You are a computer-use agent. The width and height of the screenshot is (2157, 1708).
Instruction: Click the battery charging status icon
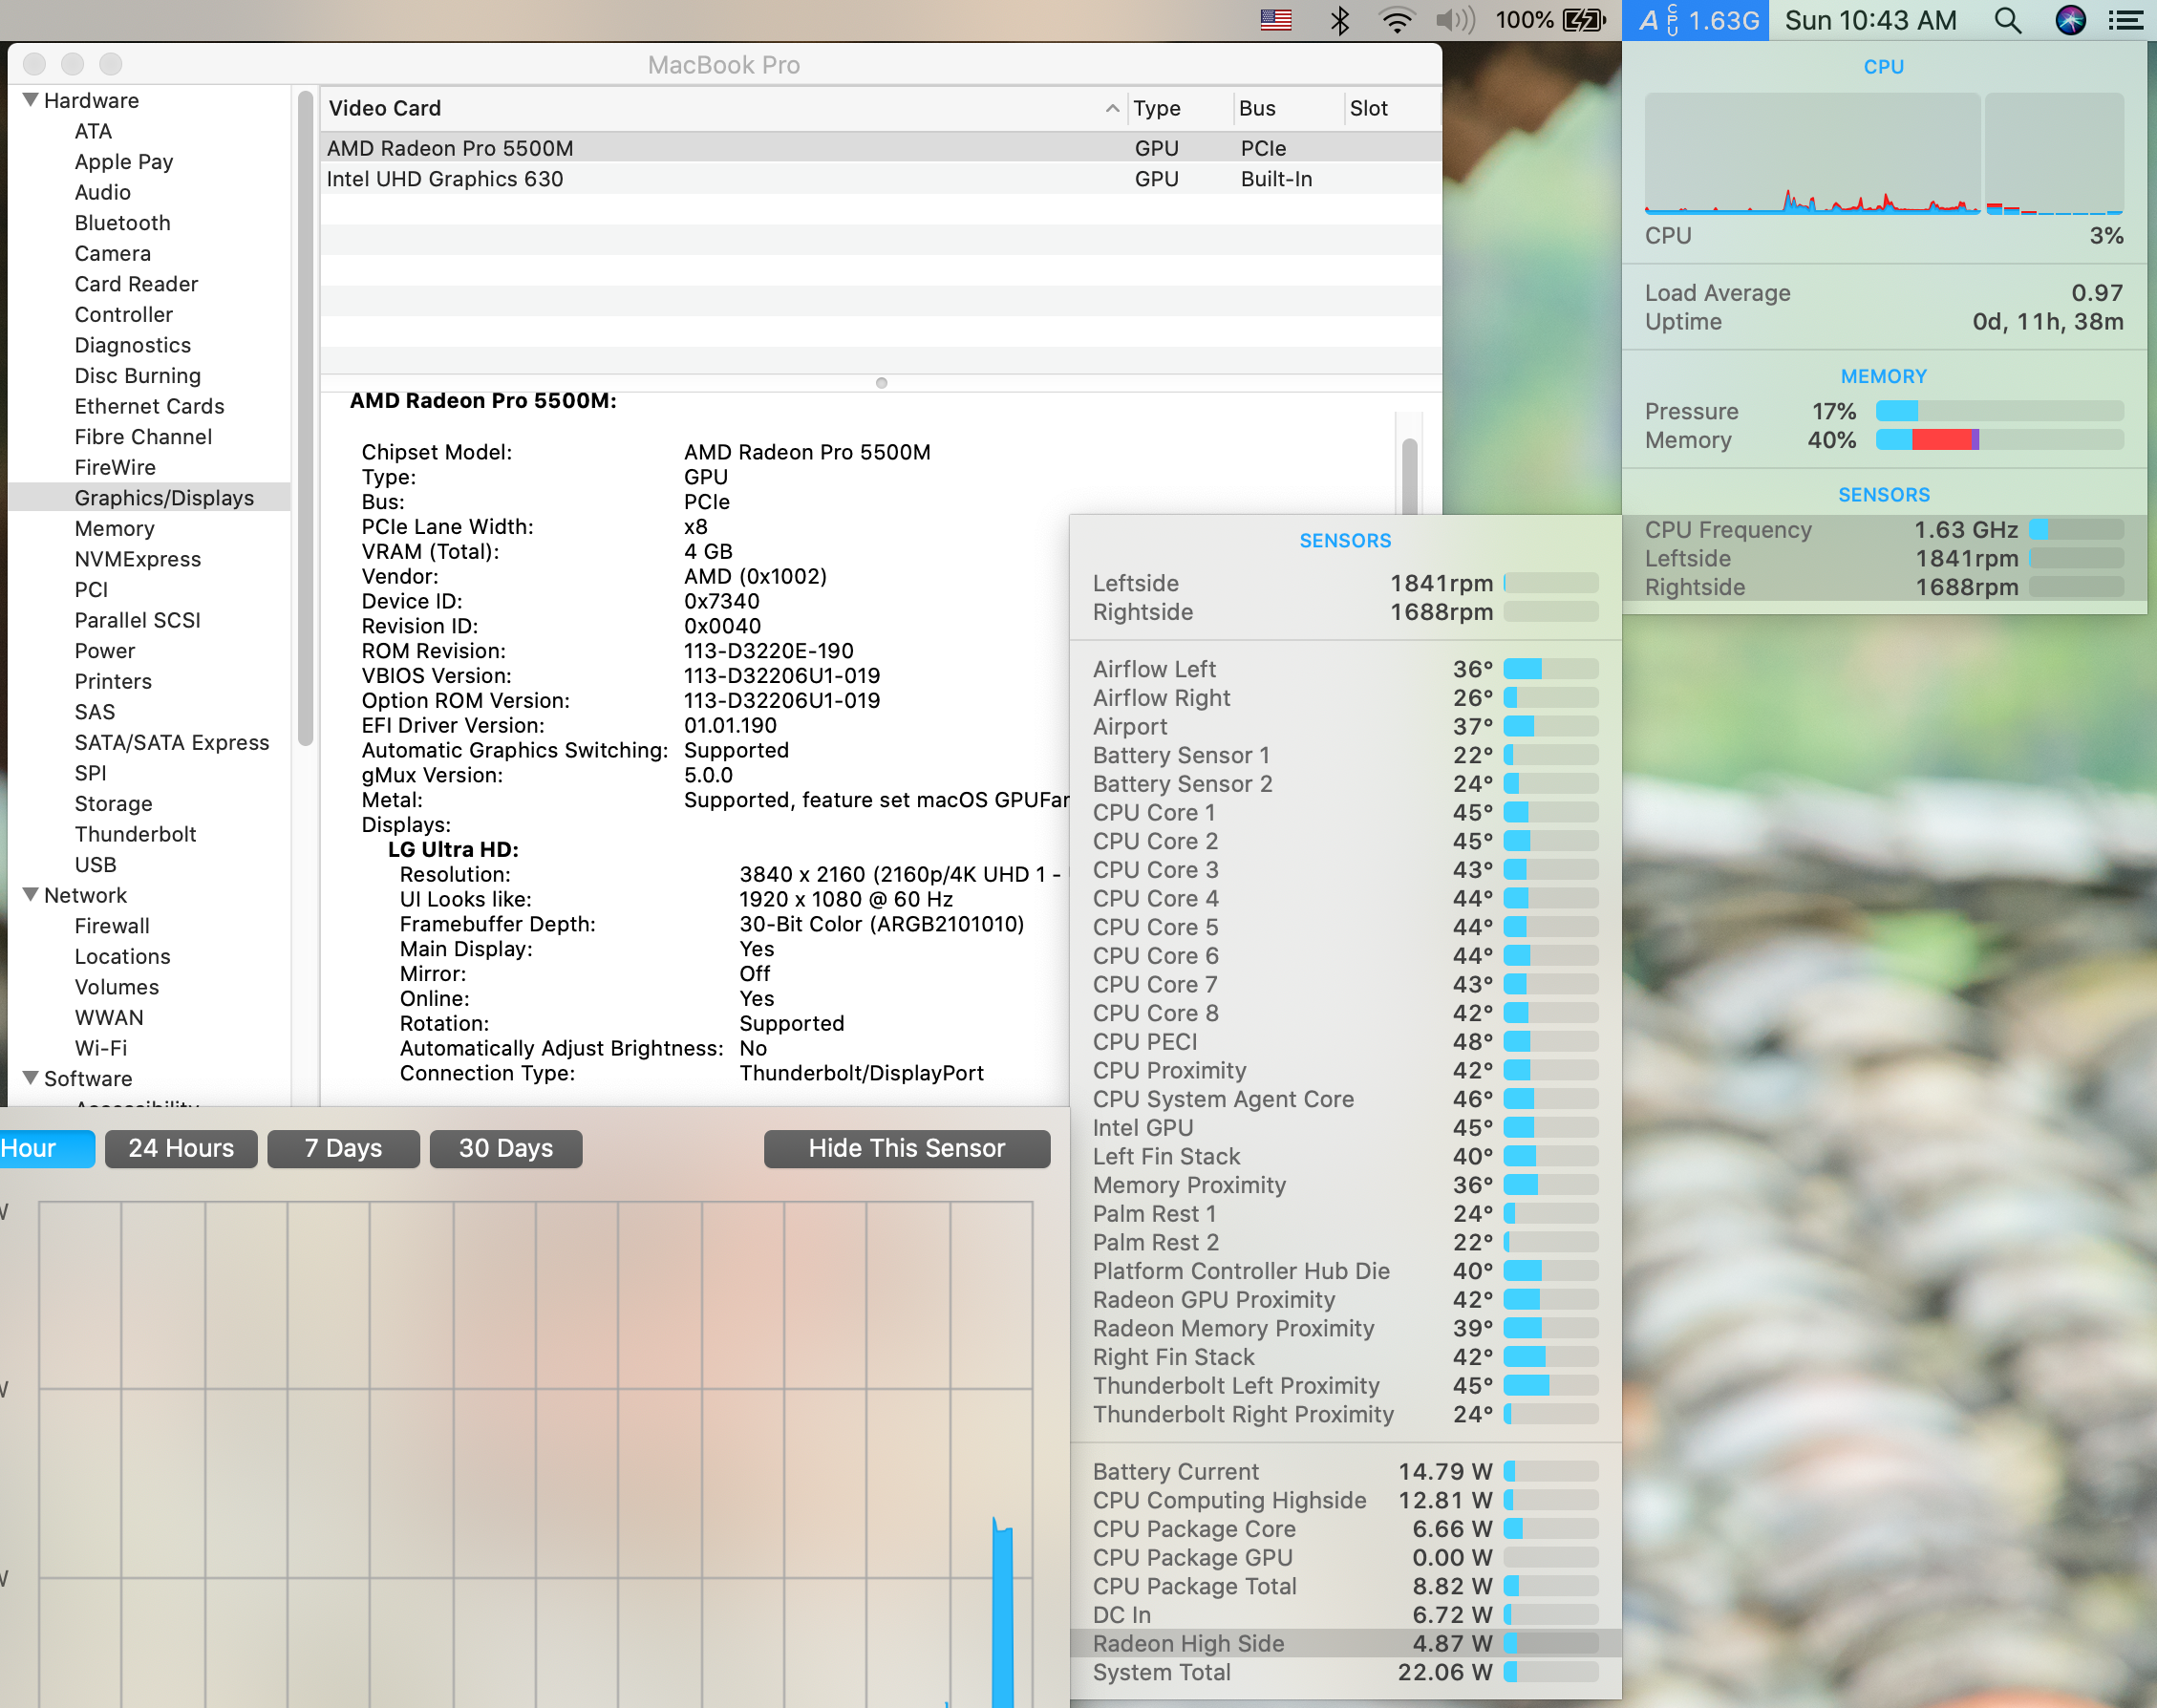tap(1584, 20)
